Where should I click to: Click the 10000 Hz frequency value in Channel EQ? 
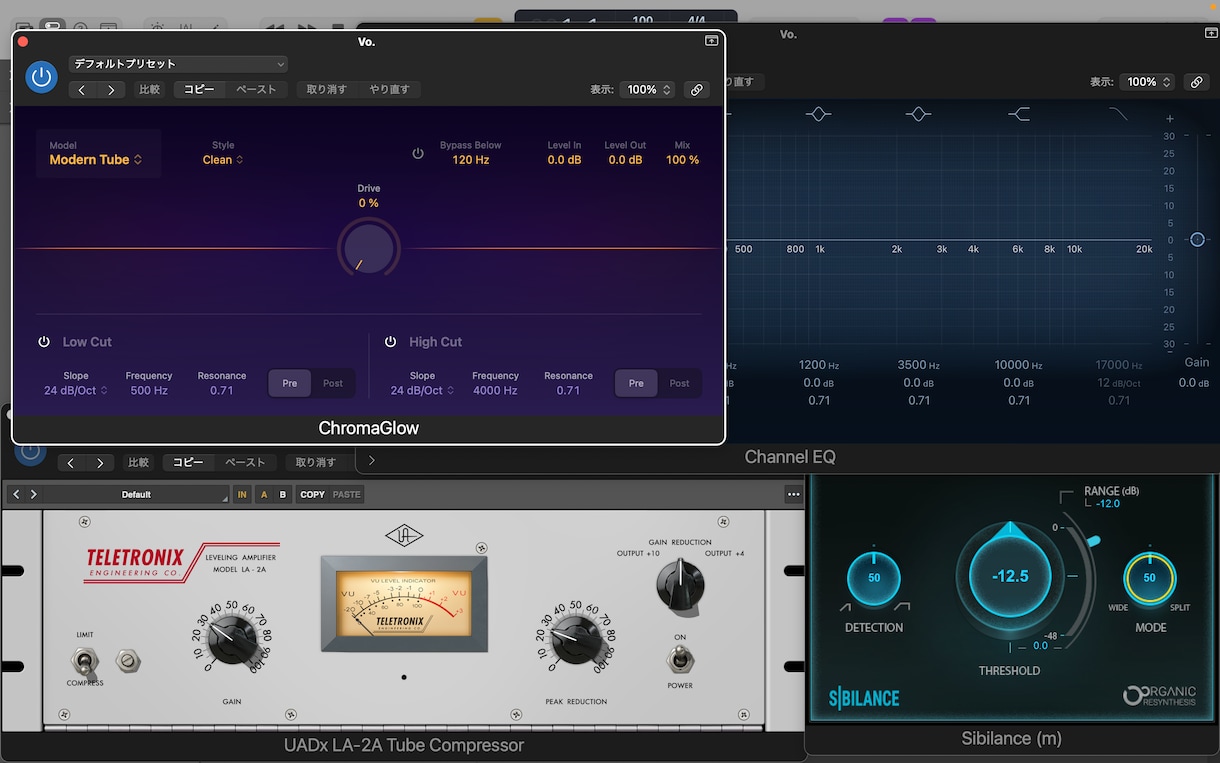1019,366
